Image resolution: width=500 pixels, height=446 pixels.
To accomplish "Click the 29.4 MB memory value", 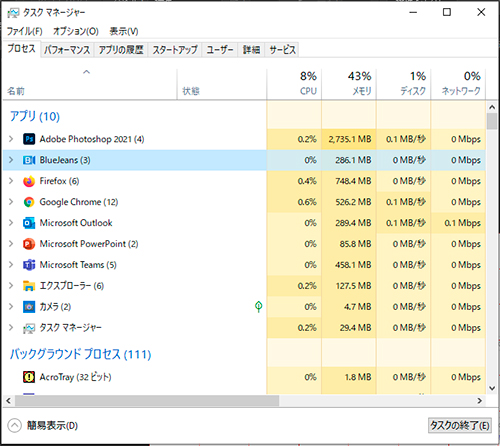I will (x=355, y=328).
